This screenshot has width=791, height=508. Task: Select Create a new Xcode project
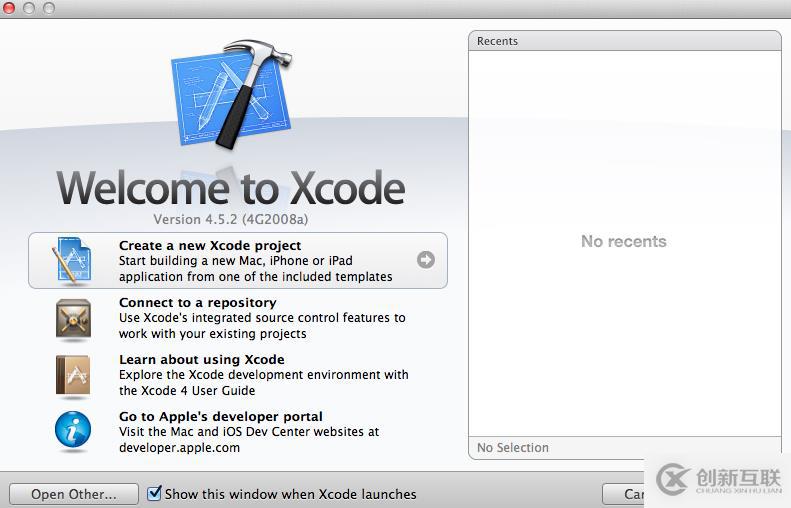(x=238, y=260)
